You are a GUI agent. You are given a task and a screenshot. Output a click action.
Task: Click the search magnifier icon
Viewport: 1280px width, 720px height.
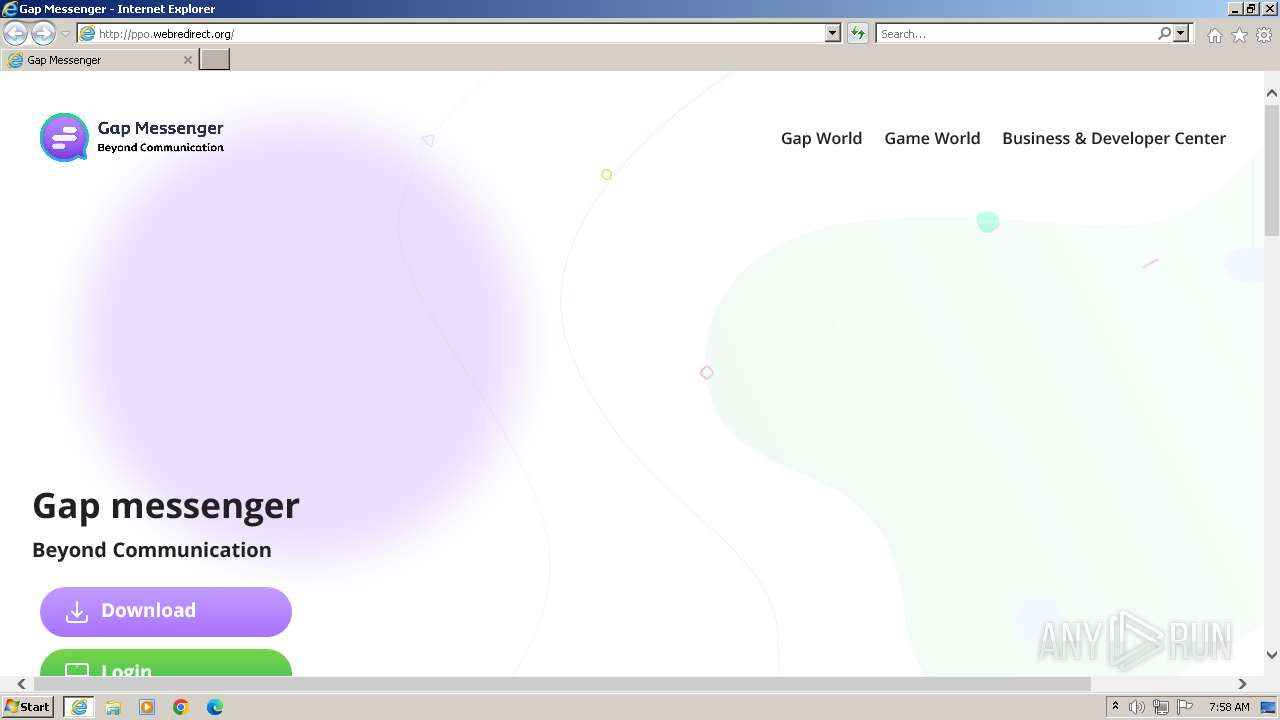1164,34
